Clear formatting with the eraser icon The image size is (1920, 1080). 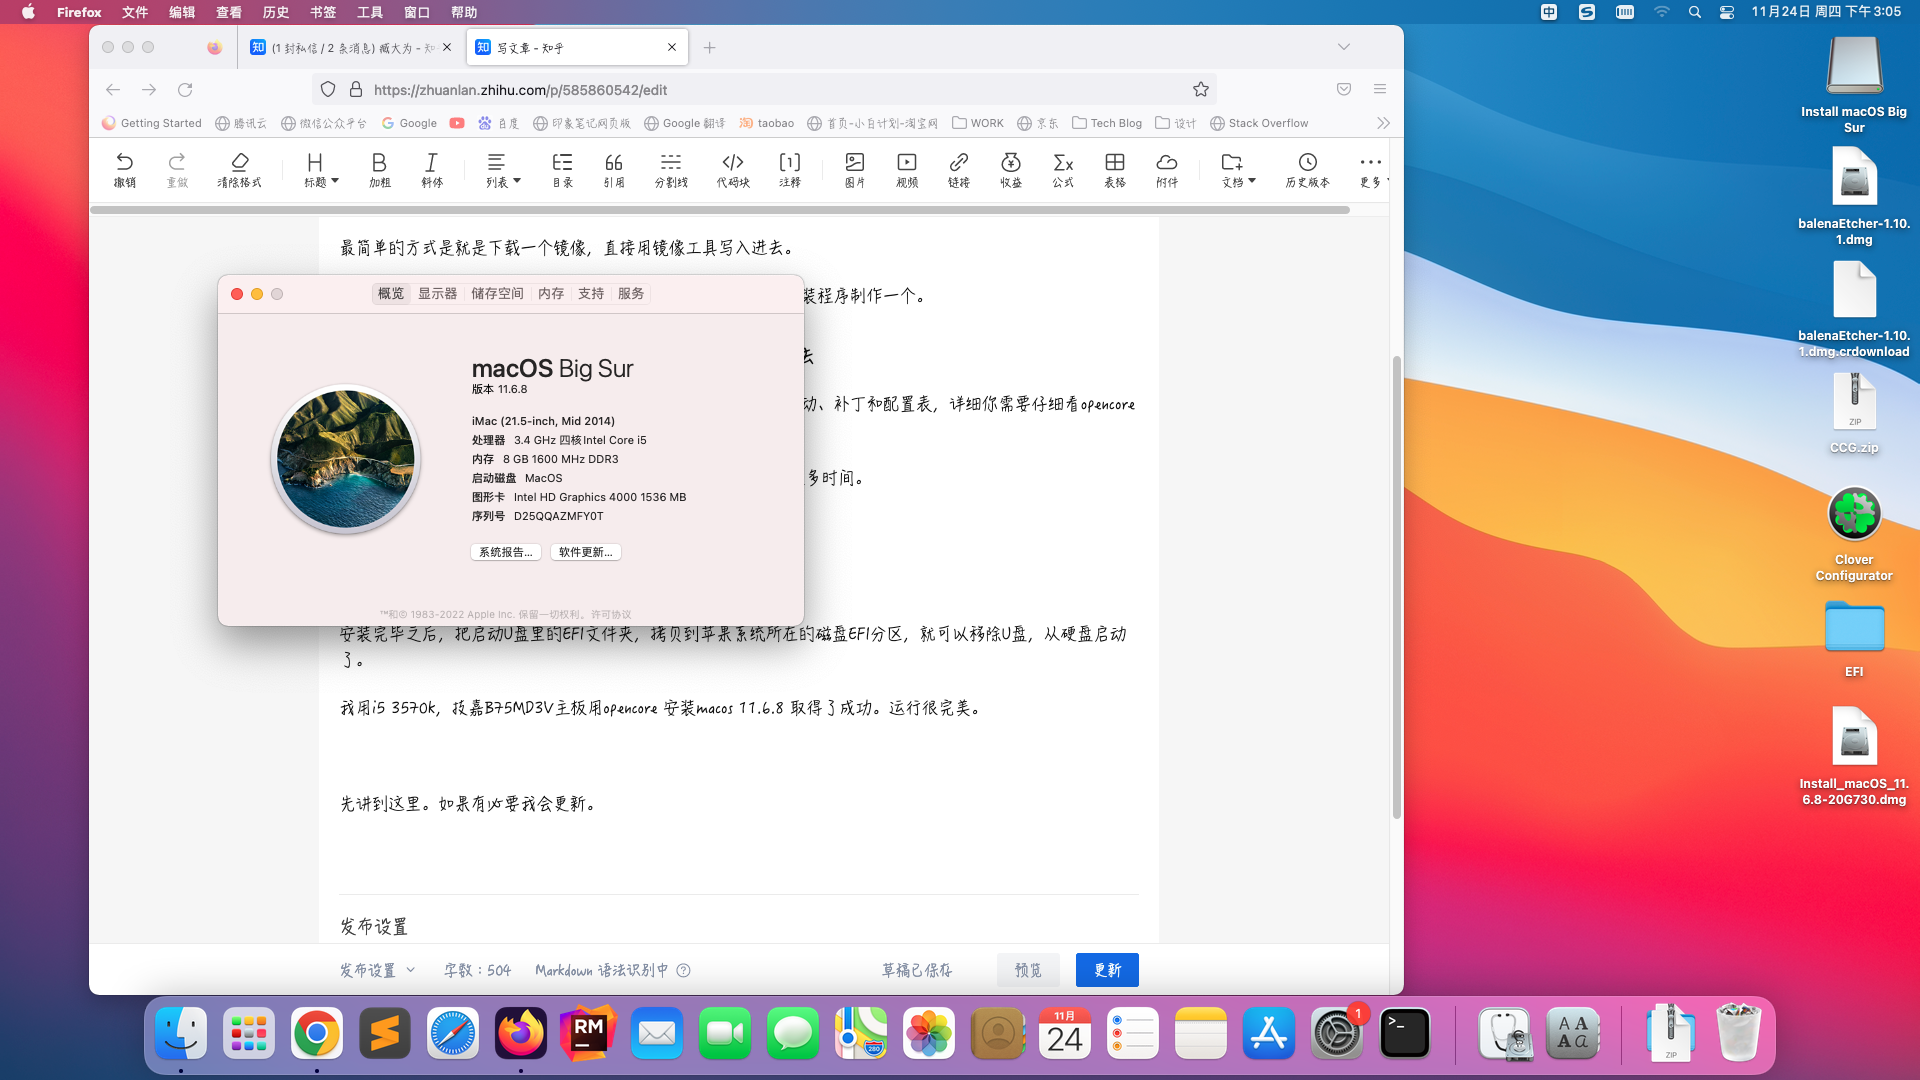(x=239, y=169)
